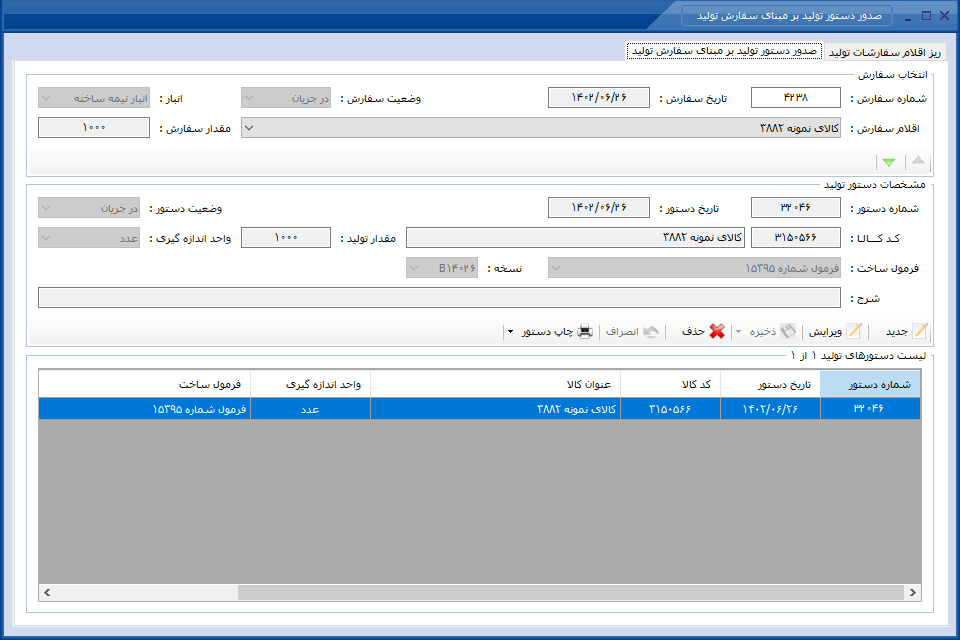Select صدور دستور تولید بر مبنای سفارش تولید tab
This screenshot has height=640, width=960.
coord(724,51)
